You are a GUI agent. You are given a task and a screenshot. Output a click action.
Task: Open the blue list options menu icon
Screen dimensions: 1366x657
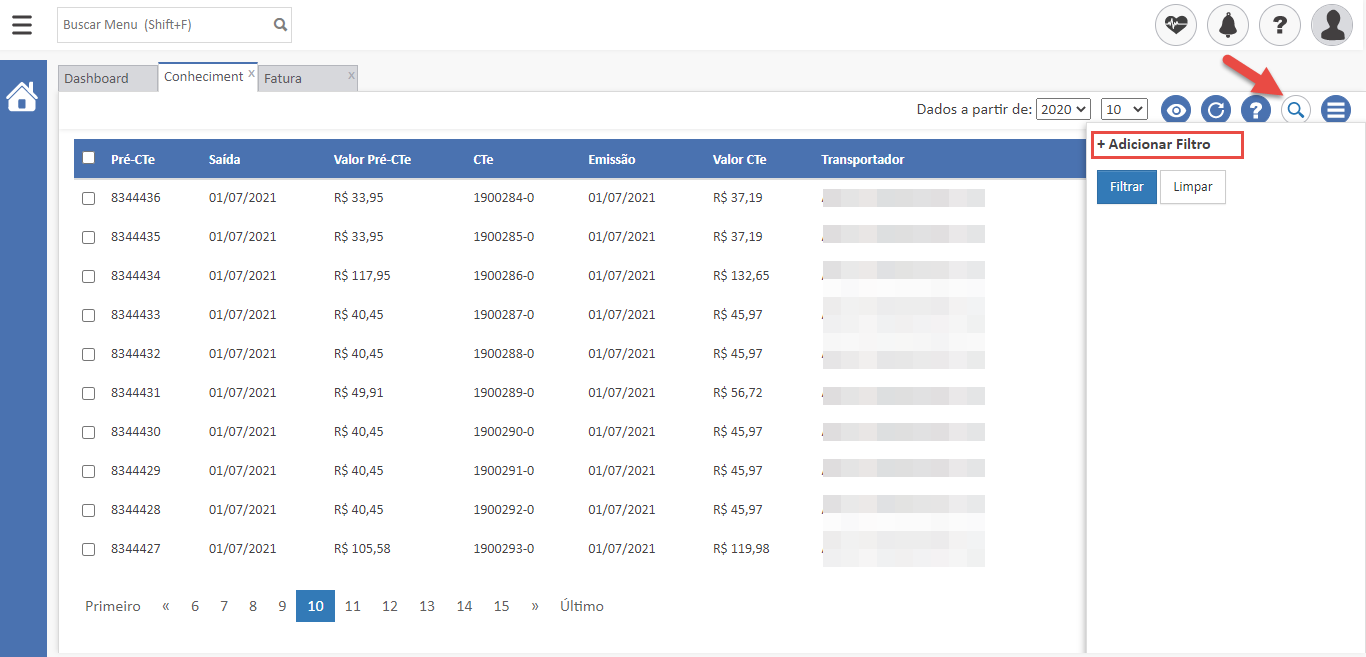[1336, 110]
